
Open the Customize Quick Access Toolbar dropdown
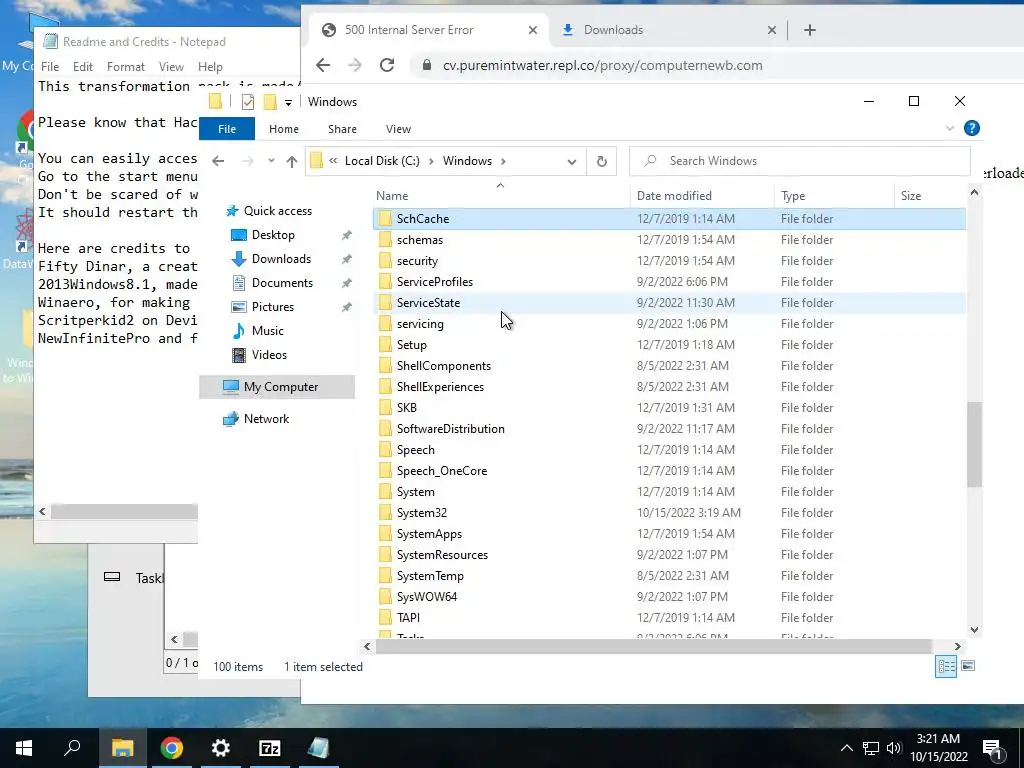coord(288,103)
